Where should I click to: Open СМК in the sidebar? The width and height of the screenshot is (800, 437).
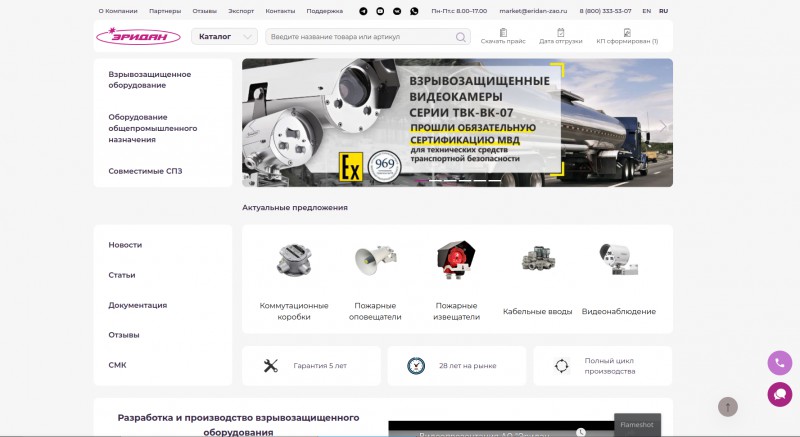117,365
